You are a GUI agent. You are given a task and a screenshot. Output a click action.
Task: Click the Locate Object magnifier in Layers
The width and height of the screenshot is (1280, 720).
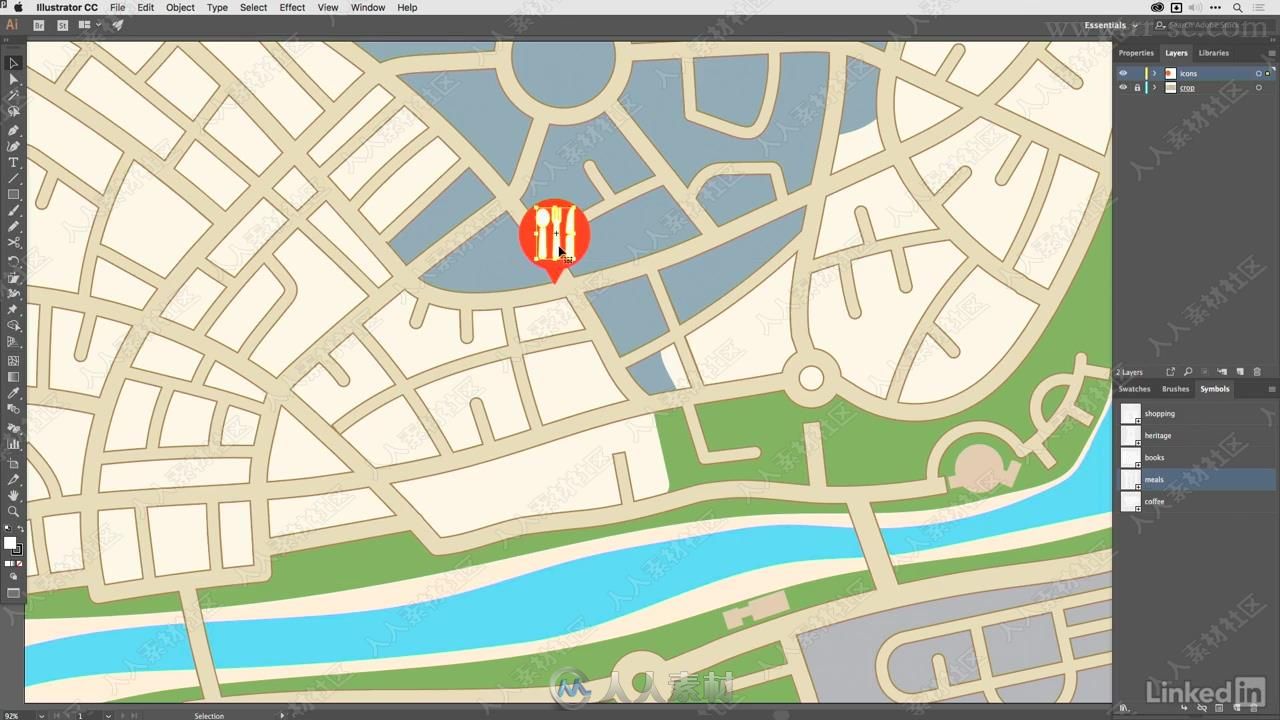[1188, 372]
